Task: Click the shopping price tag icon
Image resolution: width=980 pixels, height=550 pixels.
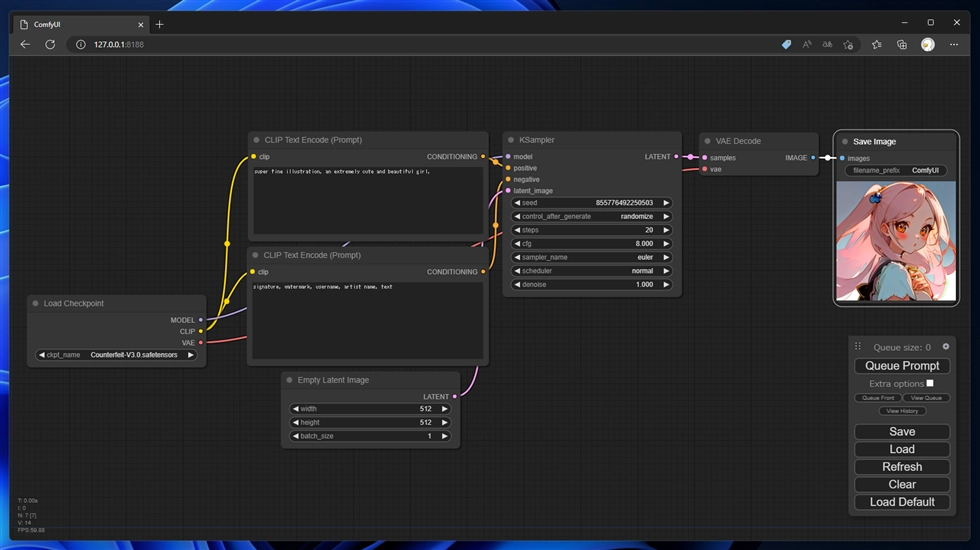Action: coord(786,45)
